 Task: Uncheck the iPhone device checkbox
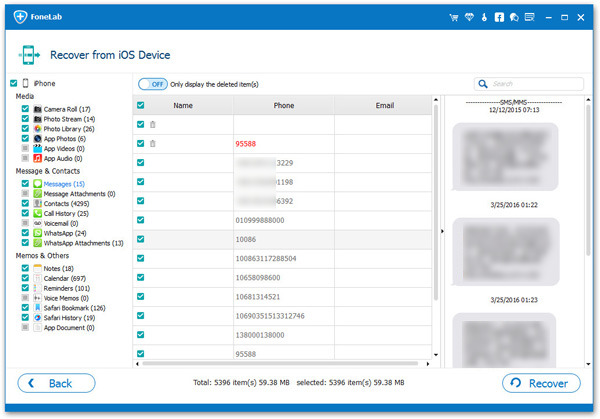[x=14, y=83]
